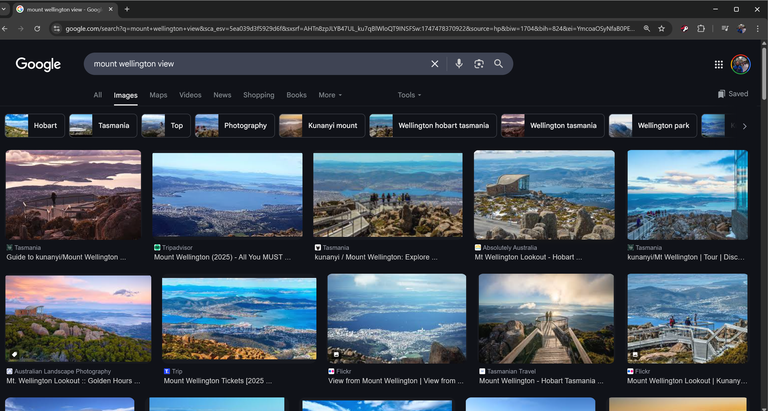768x411 pixels.
Task: Open the kunanyi / Mount Wellington: Explore image
Action: tap(387, 194)
